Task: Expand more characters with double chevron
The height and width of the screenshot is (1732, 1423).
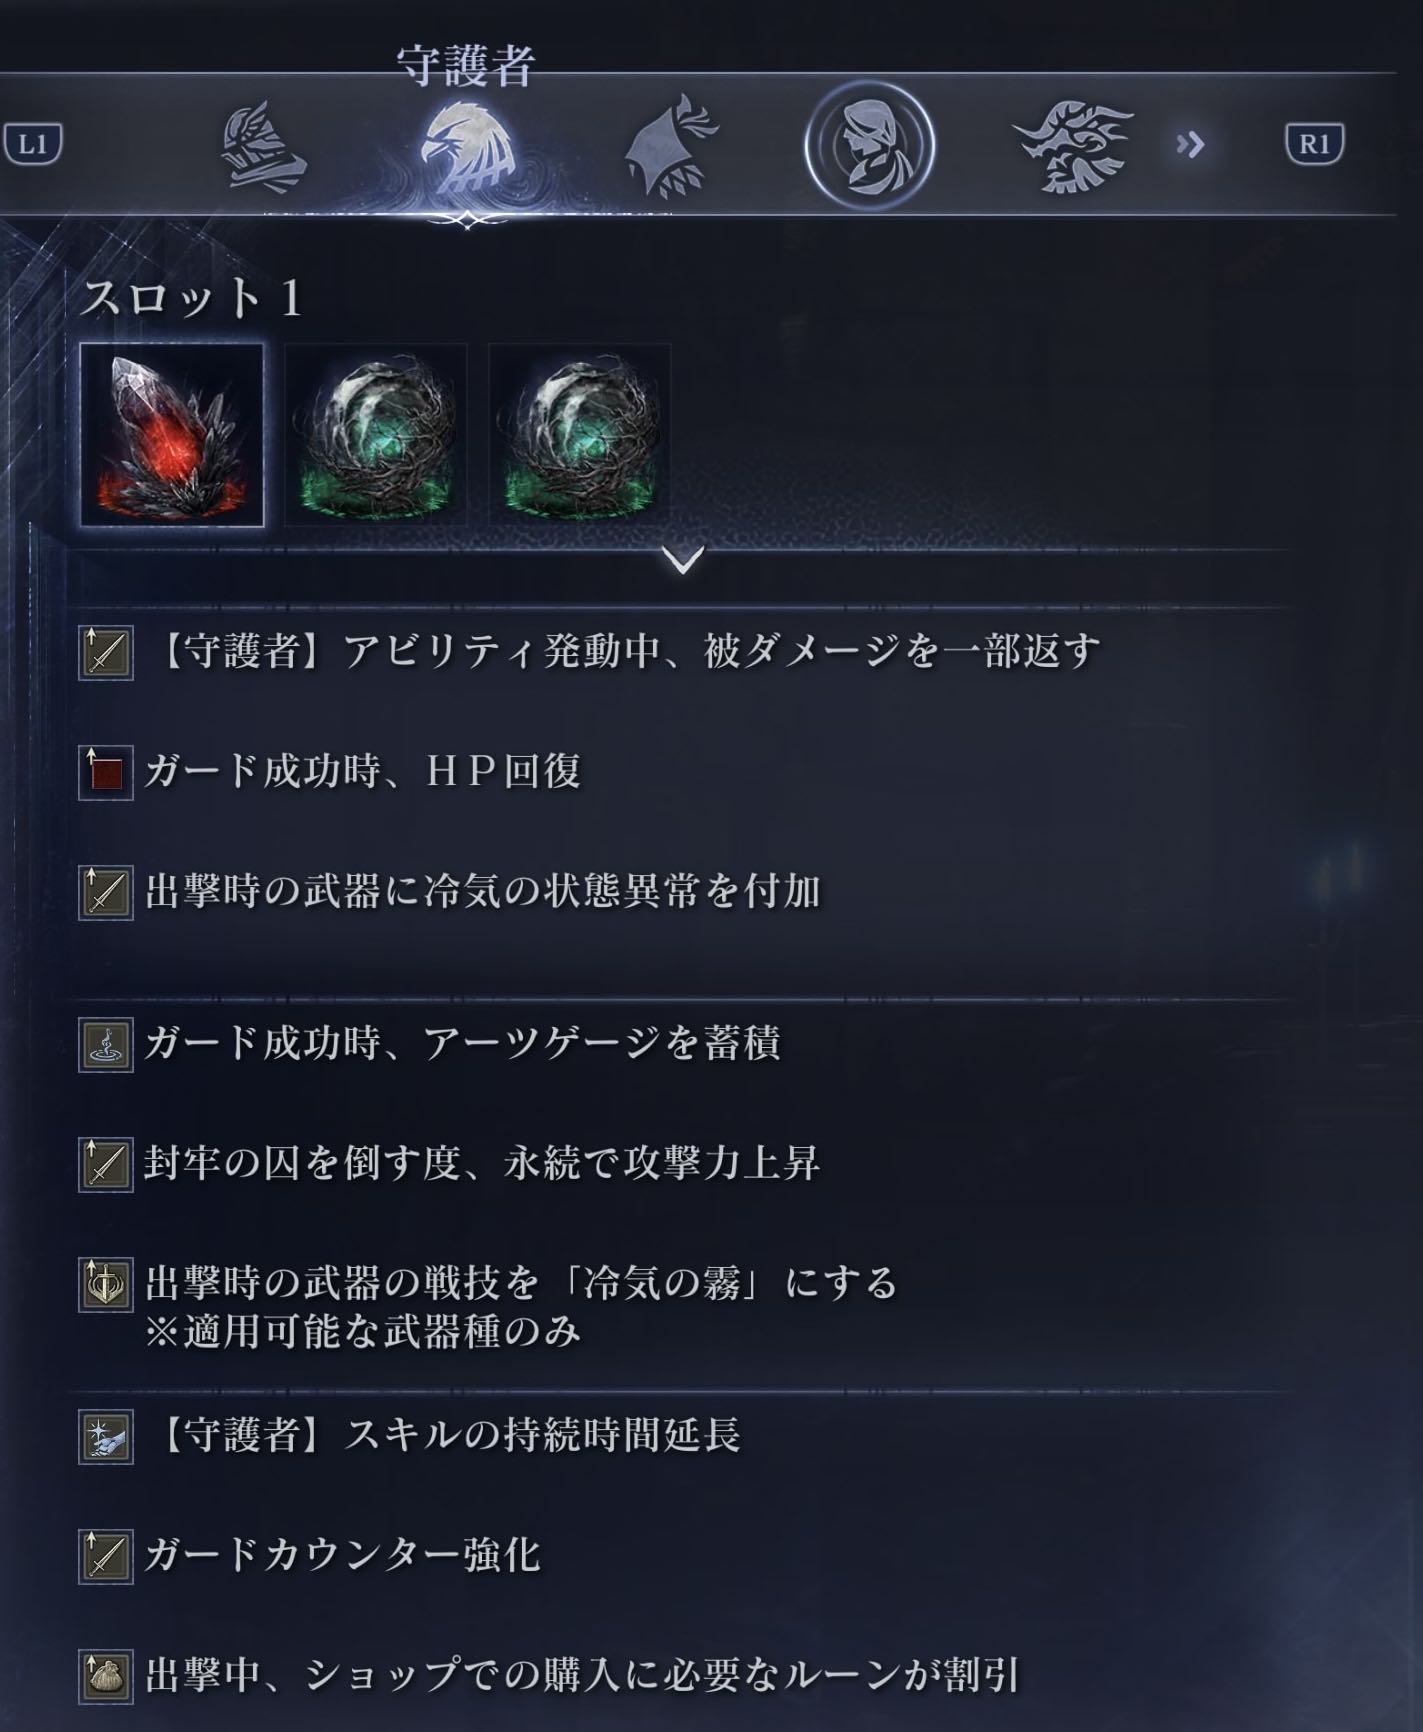Action: tap(1190, 146)
